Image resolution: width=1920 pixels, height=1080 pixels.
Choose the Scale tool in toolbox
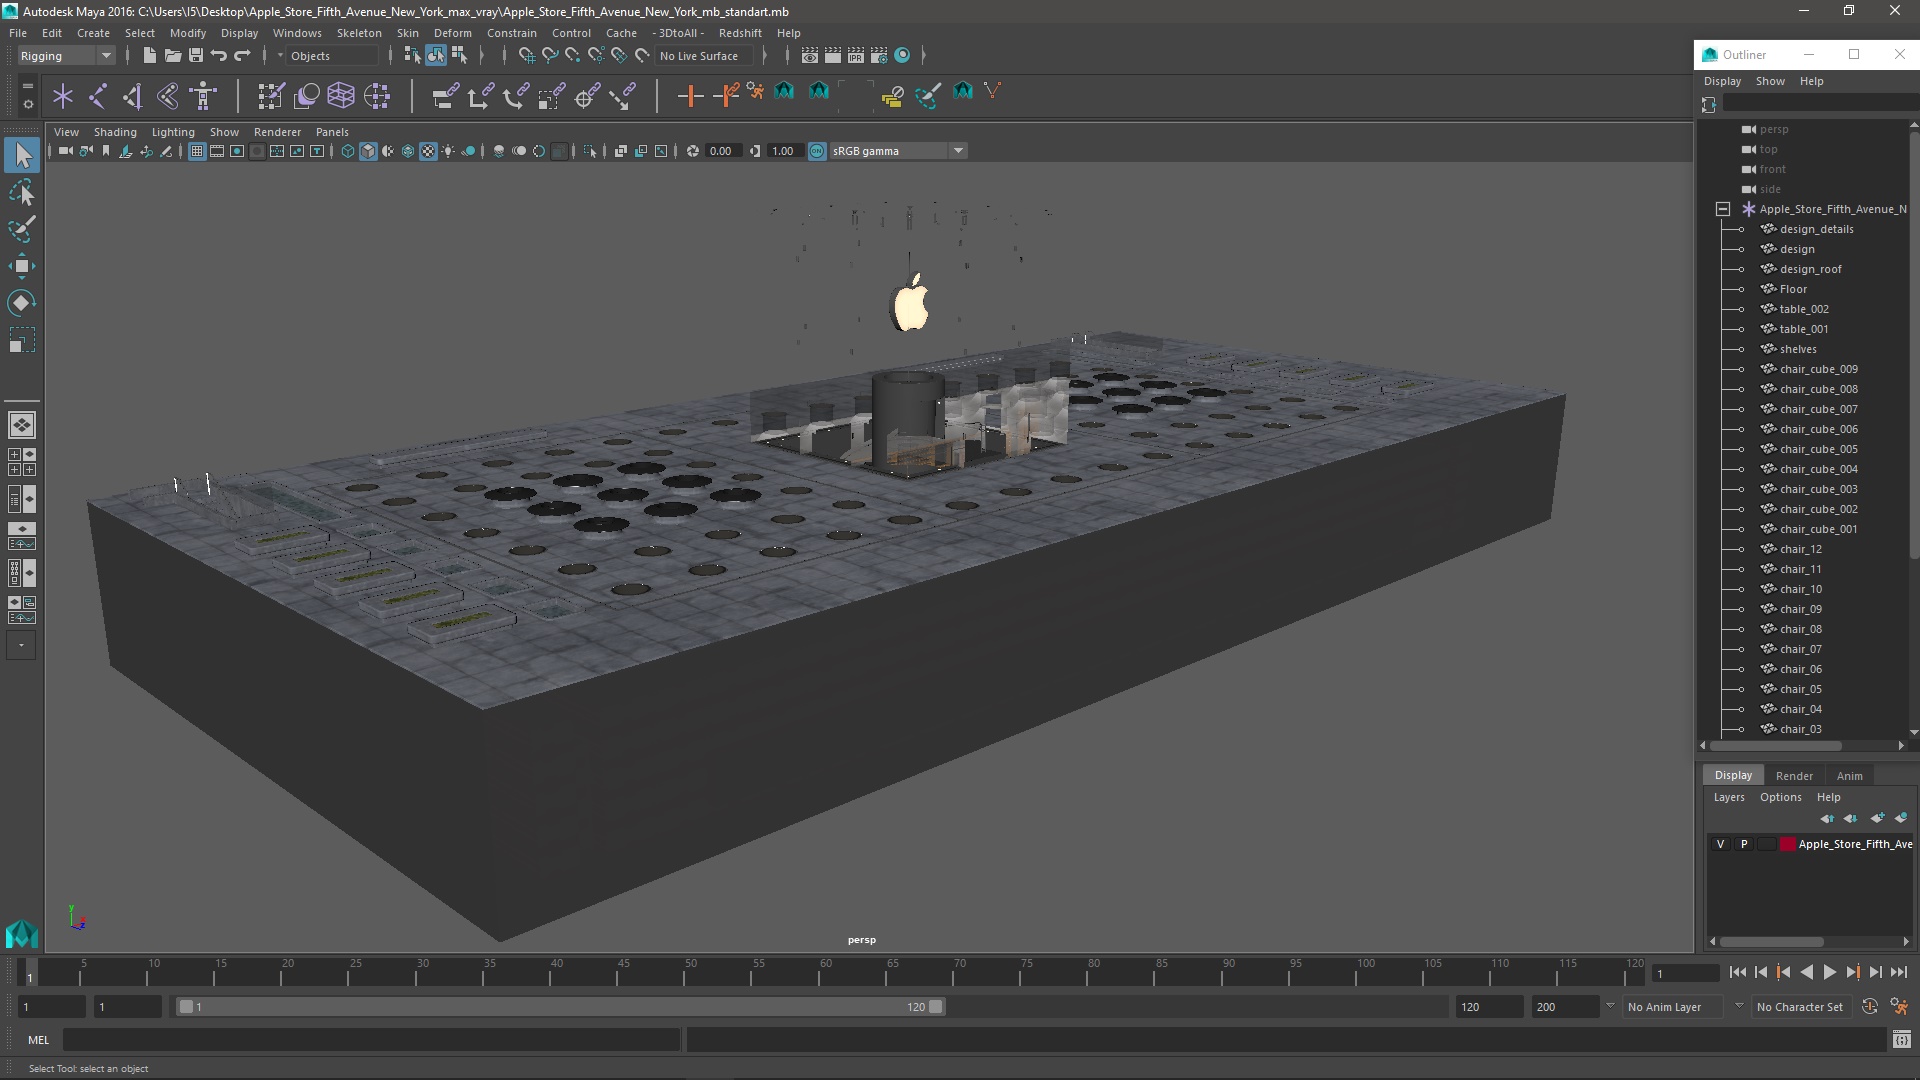point(22,340)
